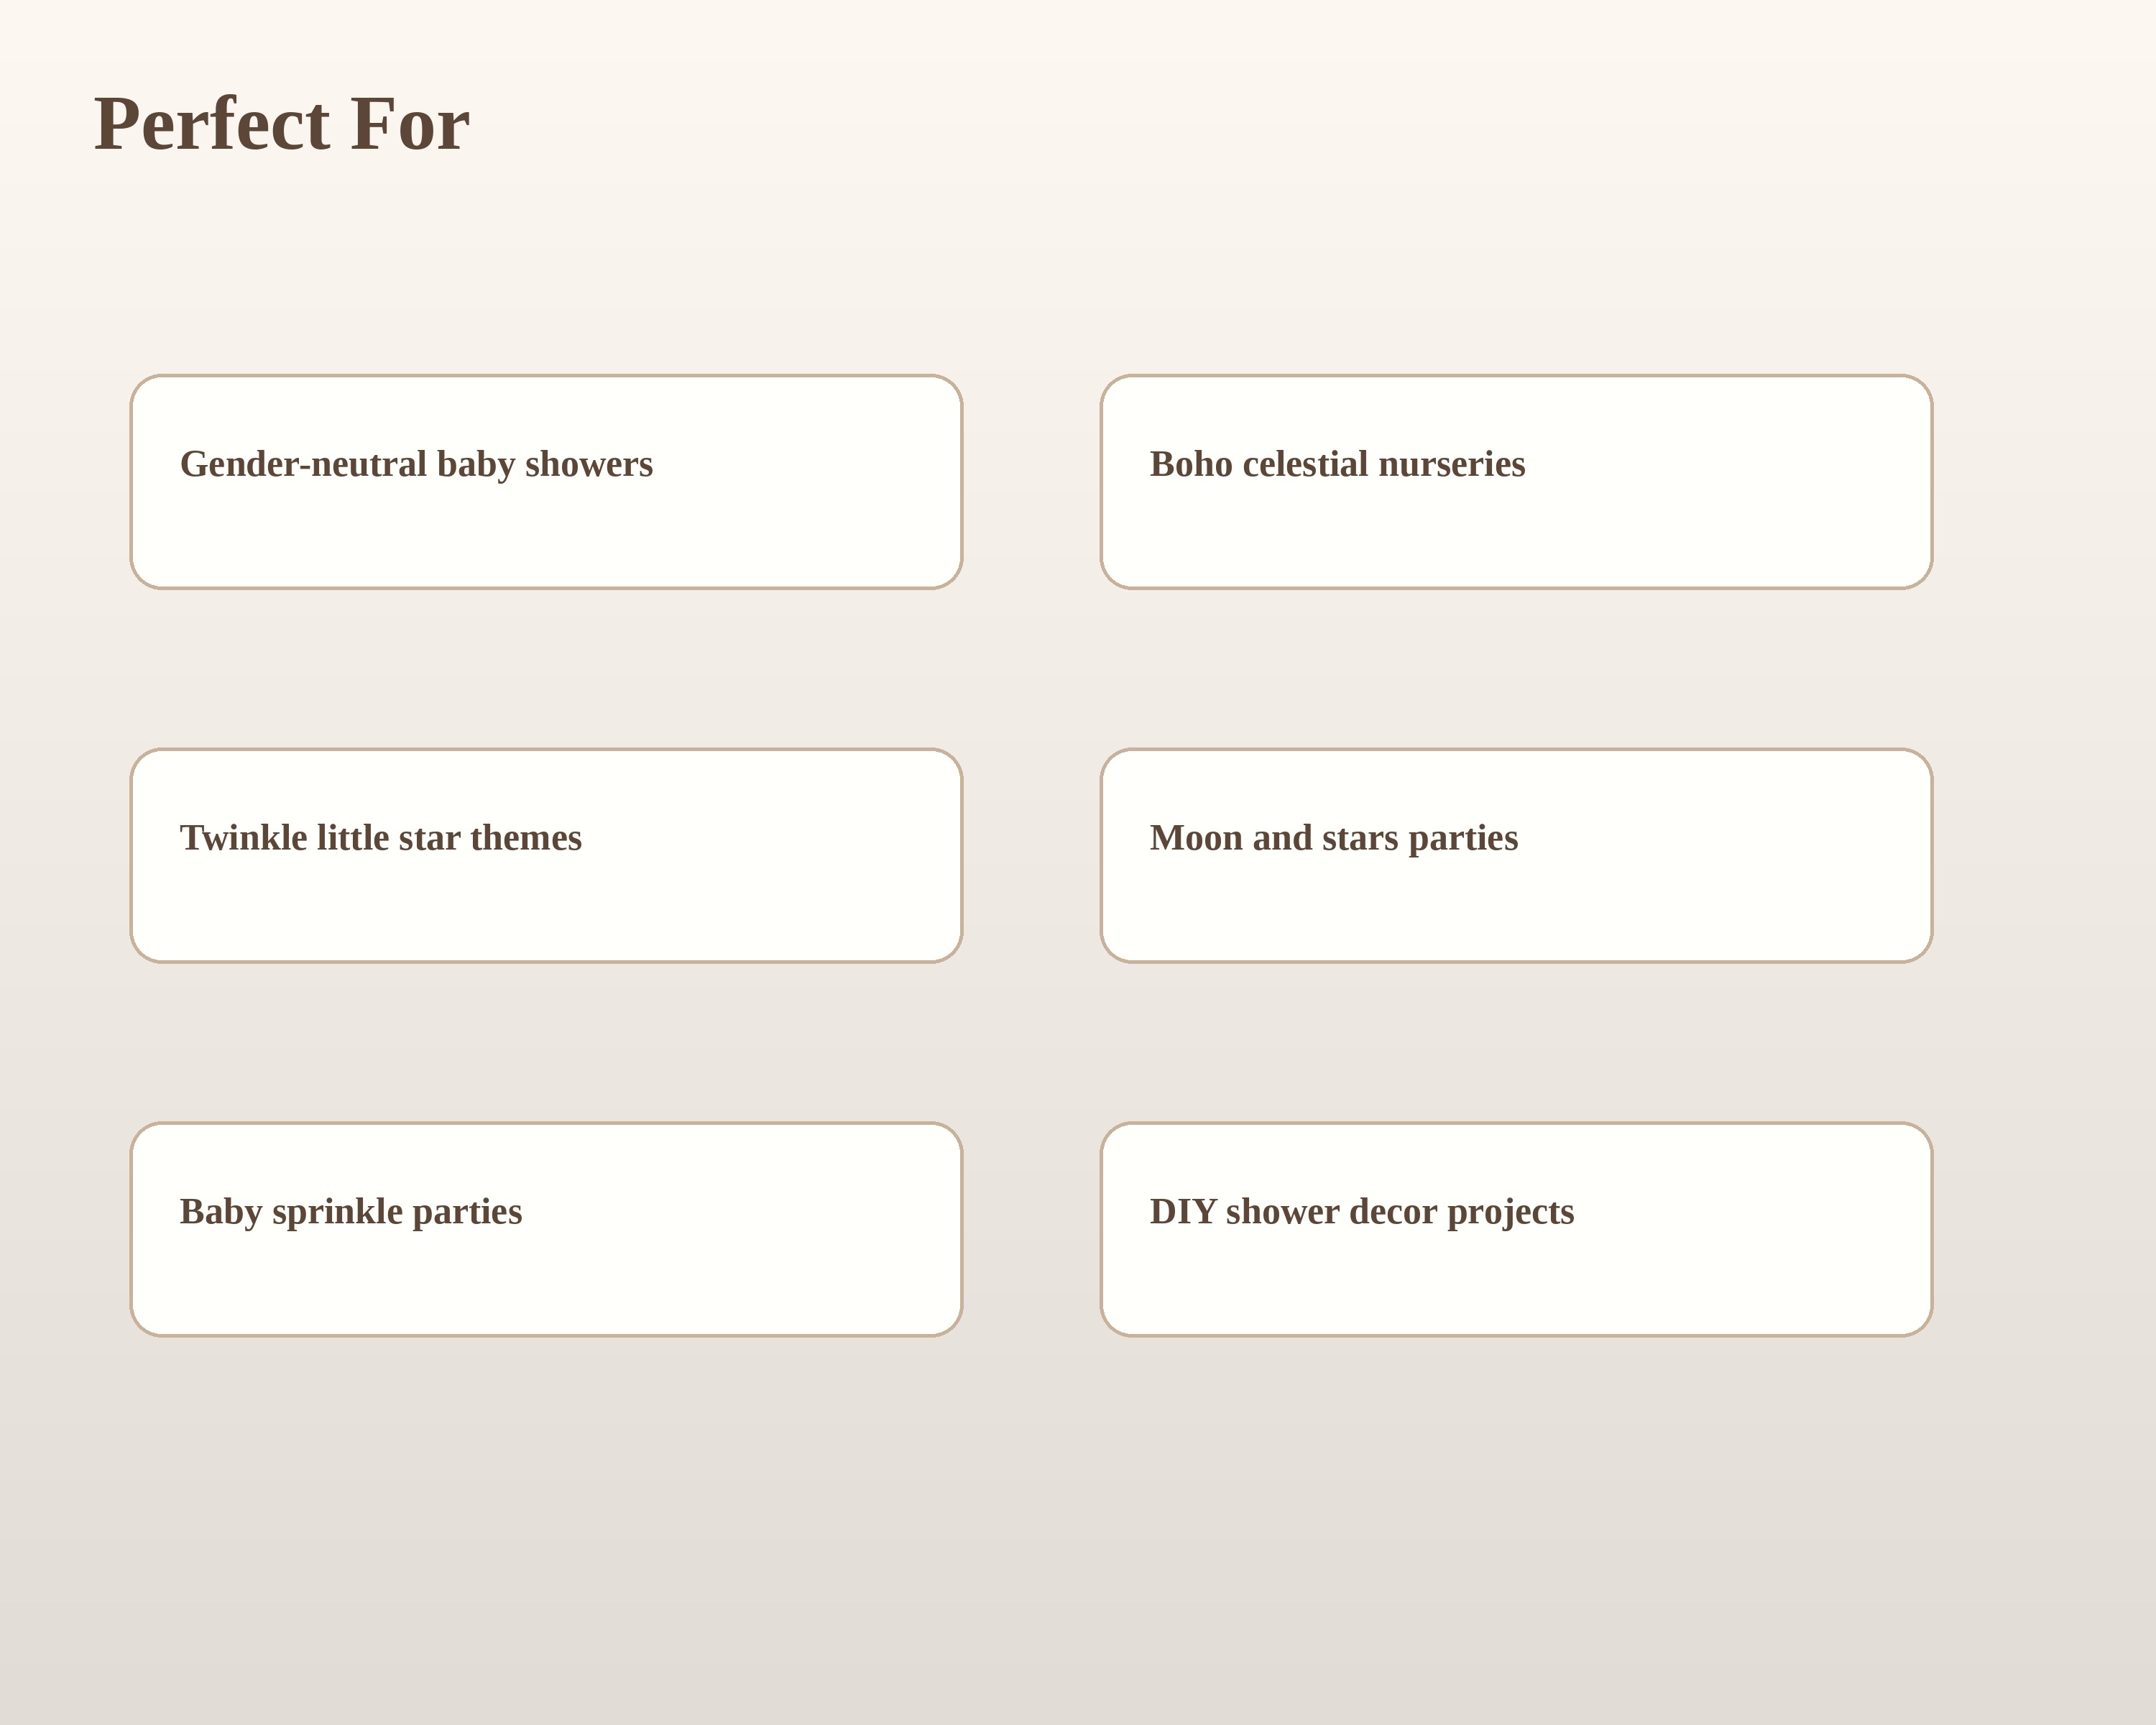Click the DIY shower decor projects card
Viewport: 2156px width, 1725px height.
(1516, 1229)
